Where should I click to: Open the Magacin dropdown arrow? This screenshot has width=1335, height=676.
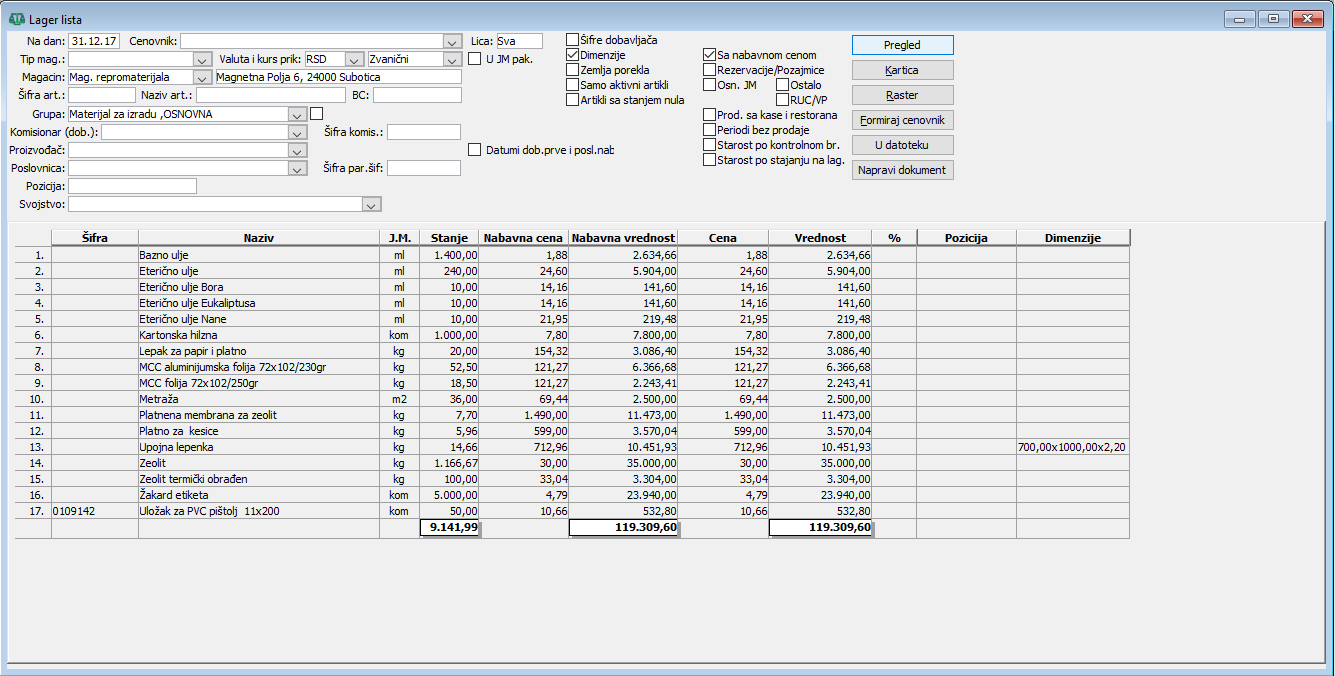pyautogui.click(x=202, y=77)
